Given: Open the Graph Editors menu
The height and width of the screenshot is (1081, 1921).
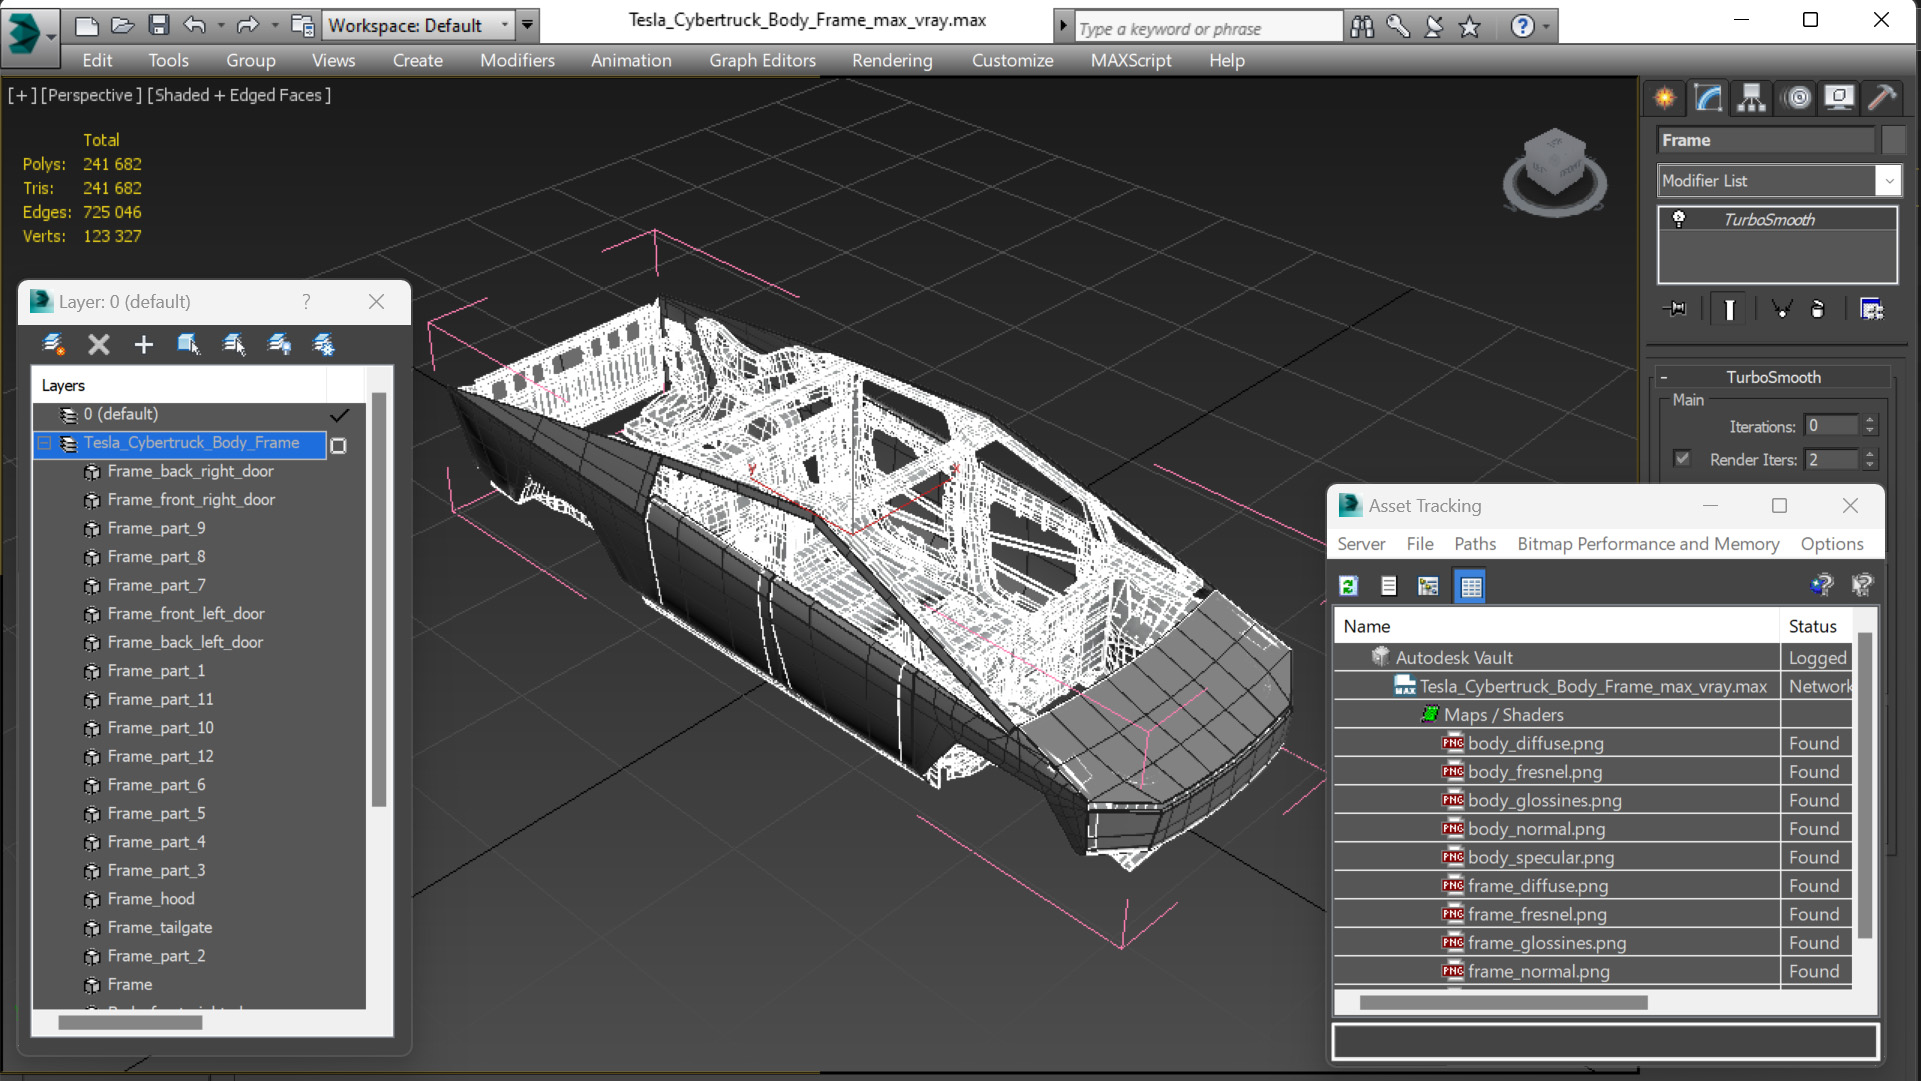Looking at the screenshot, I should click(762, 60).
